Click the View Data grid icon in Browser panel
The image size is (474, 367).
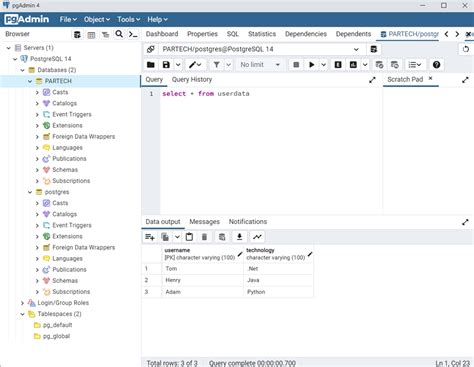pyautogui.click(x=91, y=34)
